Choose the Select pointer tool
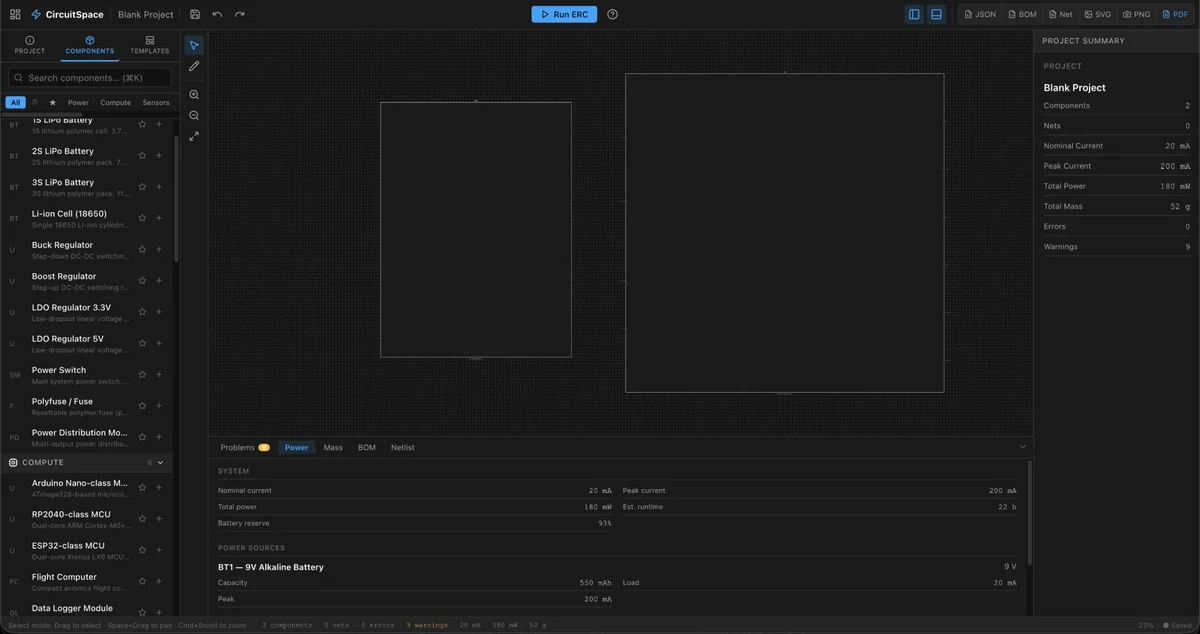1200x634 pixels. pos(194,46)
